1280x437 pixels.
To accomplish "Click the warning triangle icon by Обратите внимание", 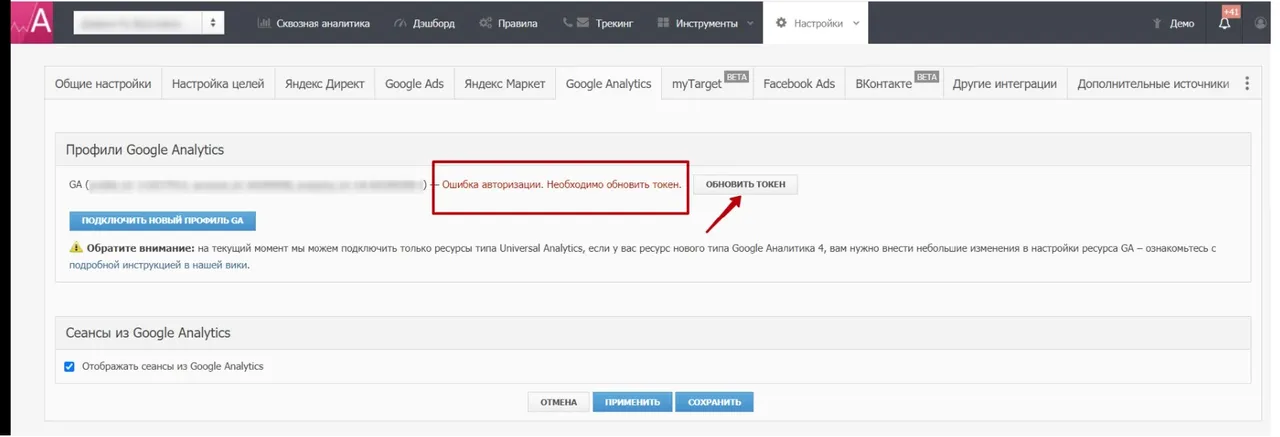I will pos(76,247).
